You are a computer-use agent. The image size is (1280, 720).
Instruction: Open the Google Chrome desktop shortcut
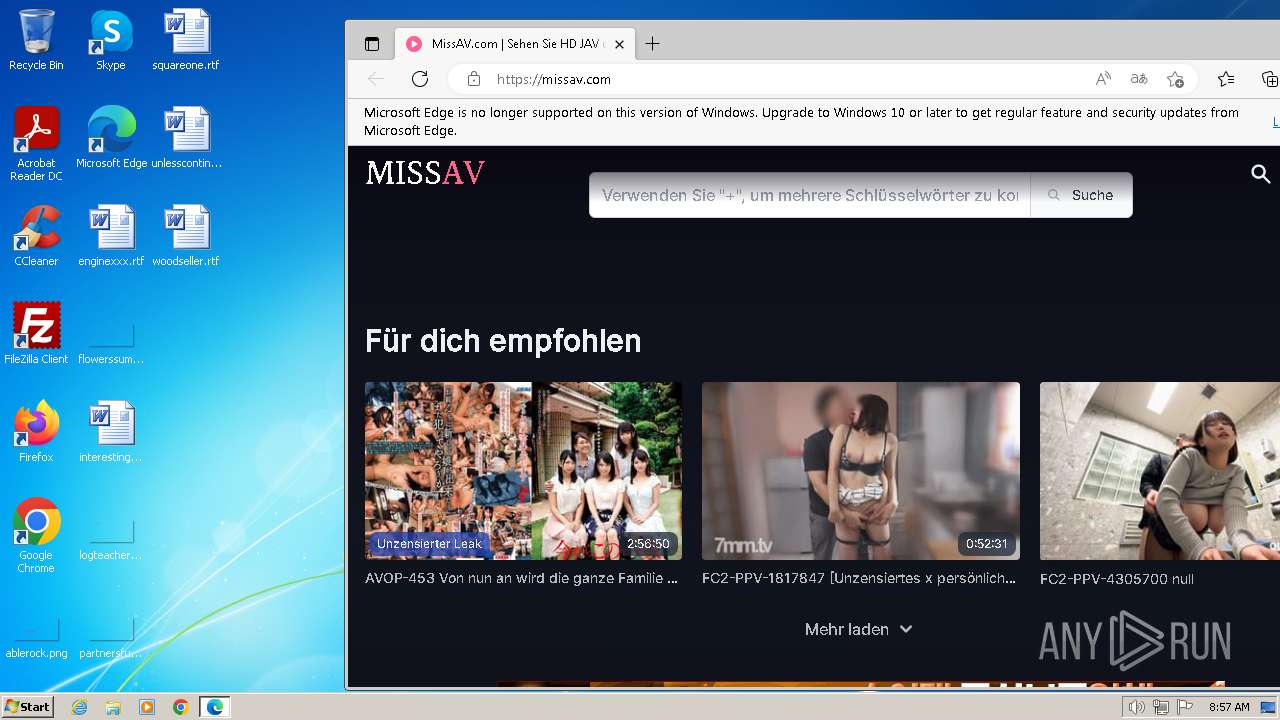coord(36,536)
